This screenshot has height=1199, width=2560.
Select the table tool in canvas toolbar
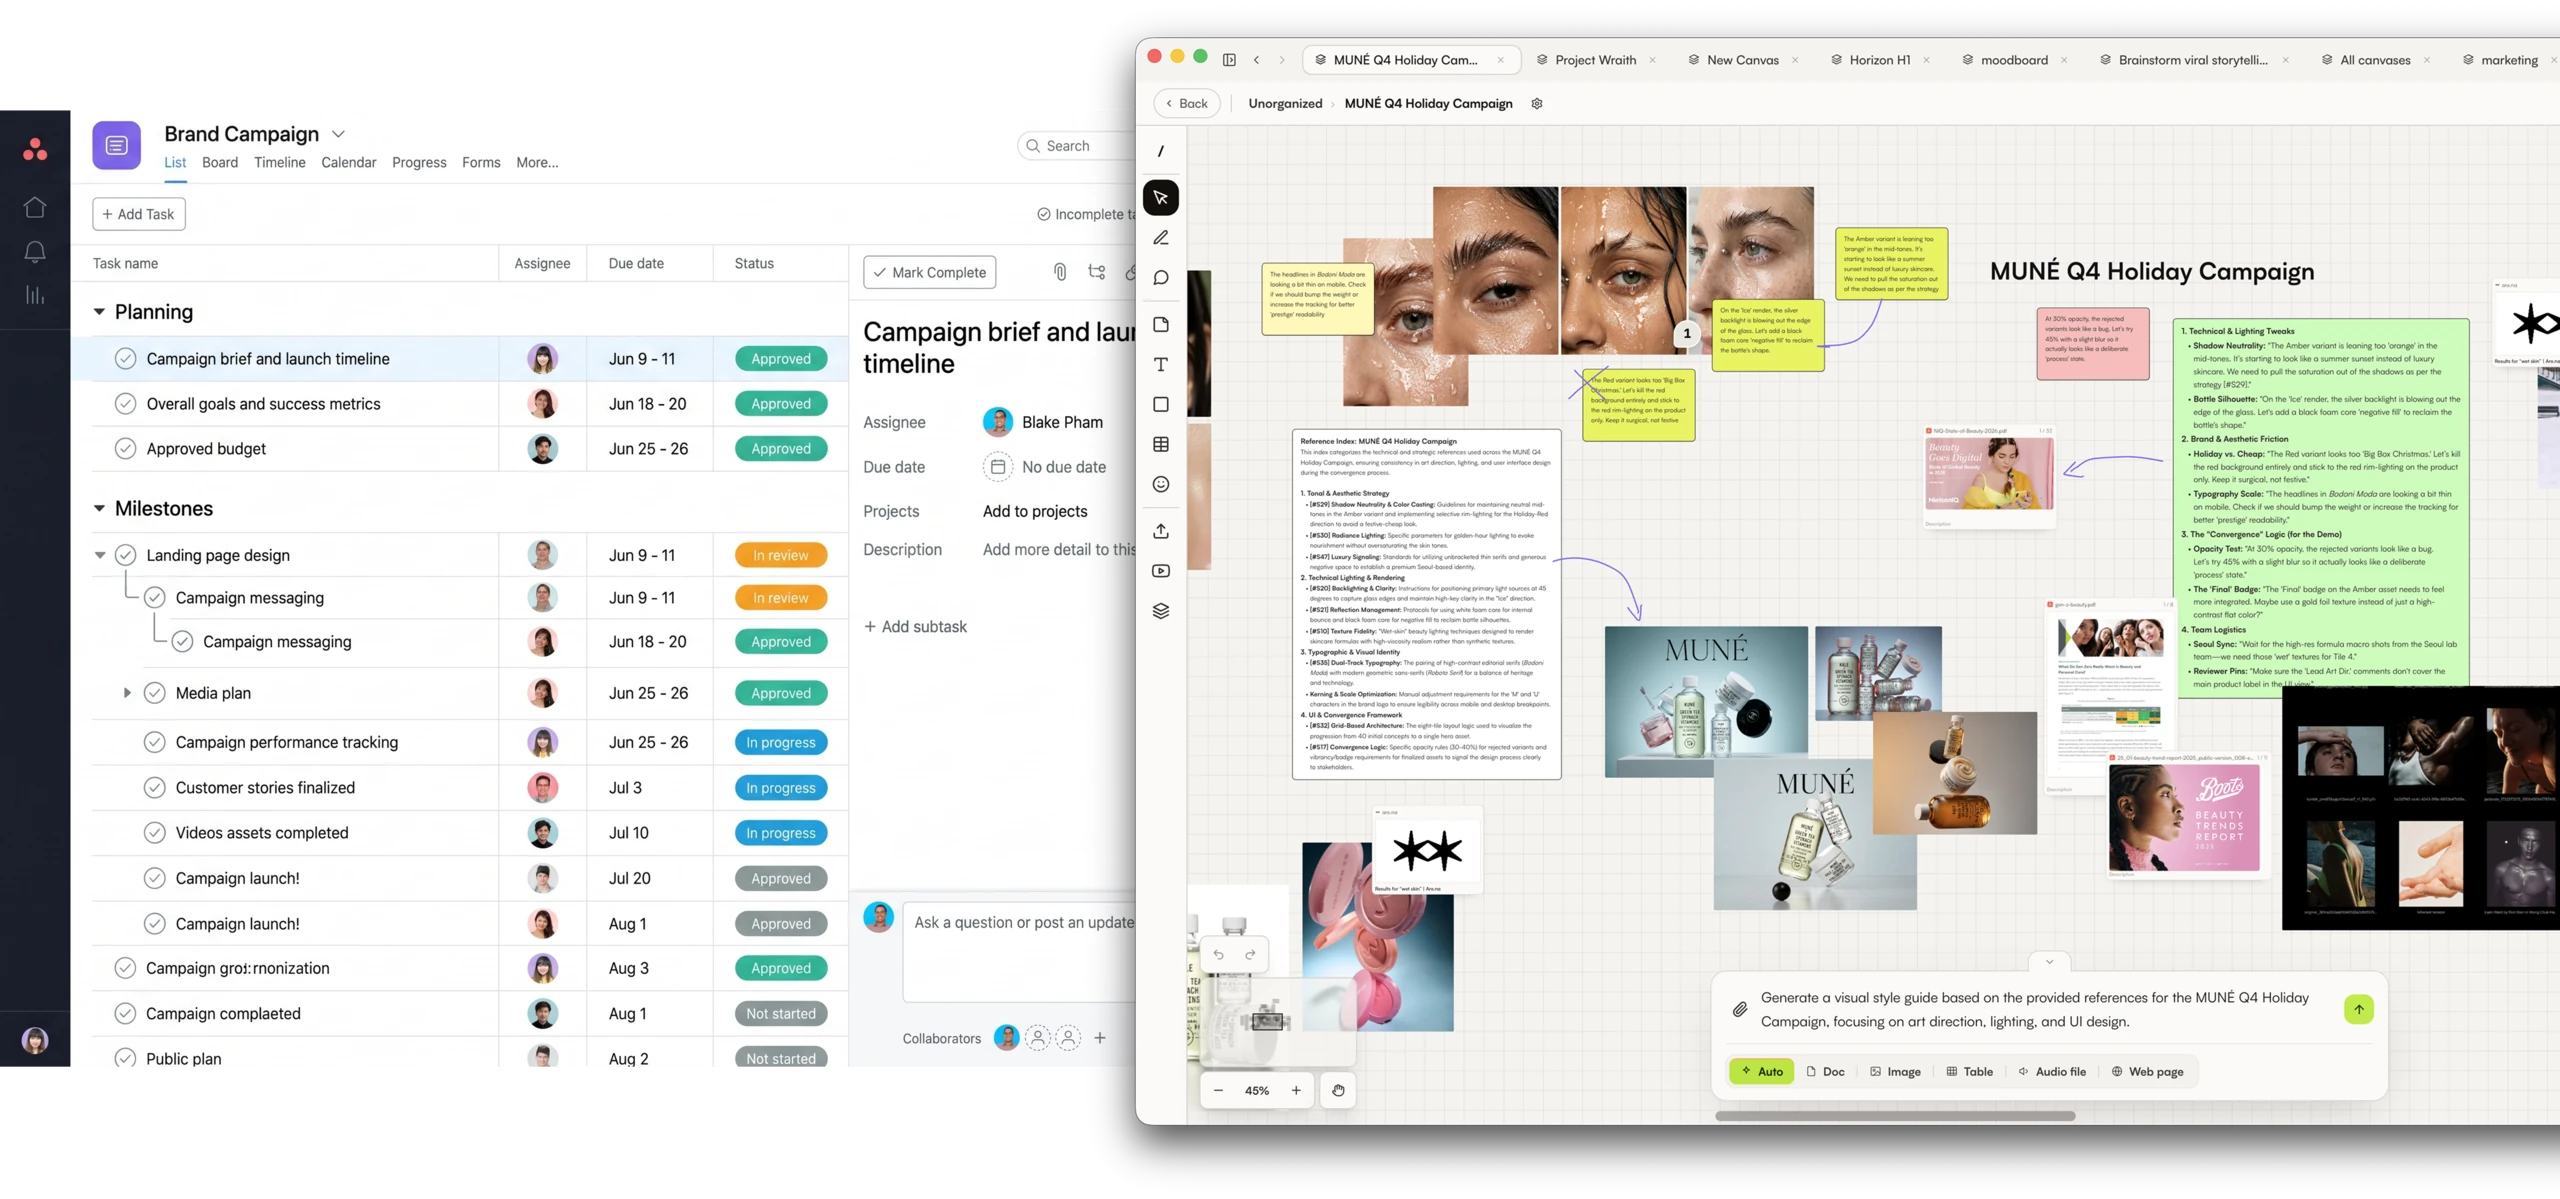tap(1161, 445)
